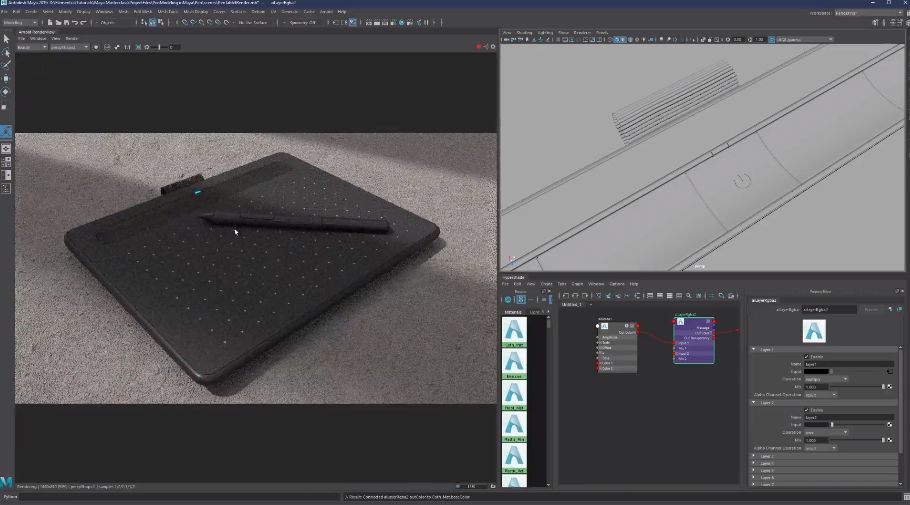Click the red stop render icon in Arnold RenderView

pyautogui.click(x=478, y=46)
